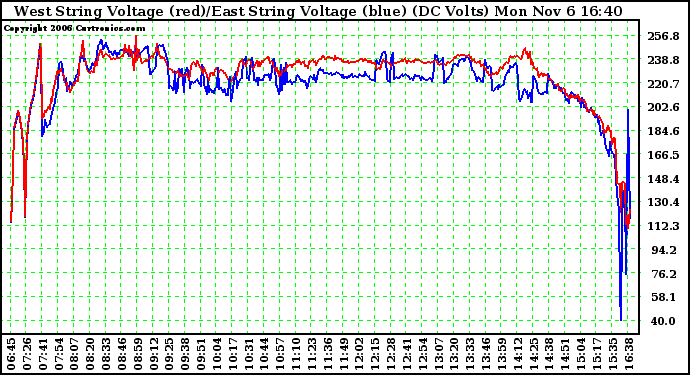
Task: Click the 94.2 y-axis label
Action: point(665,250)
